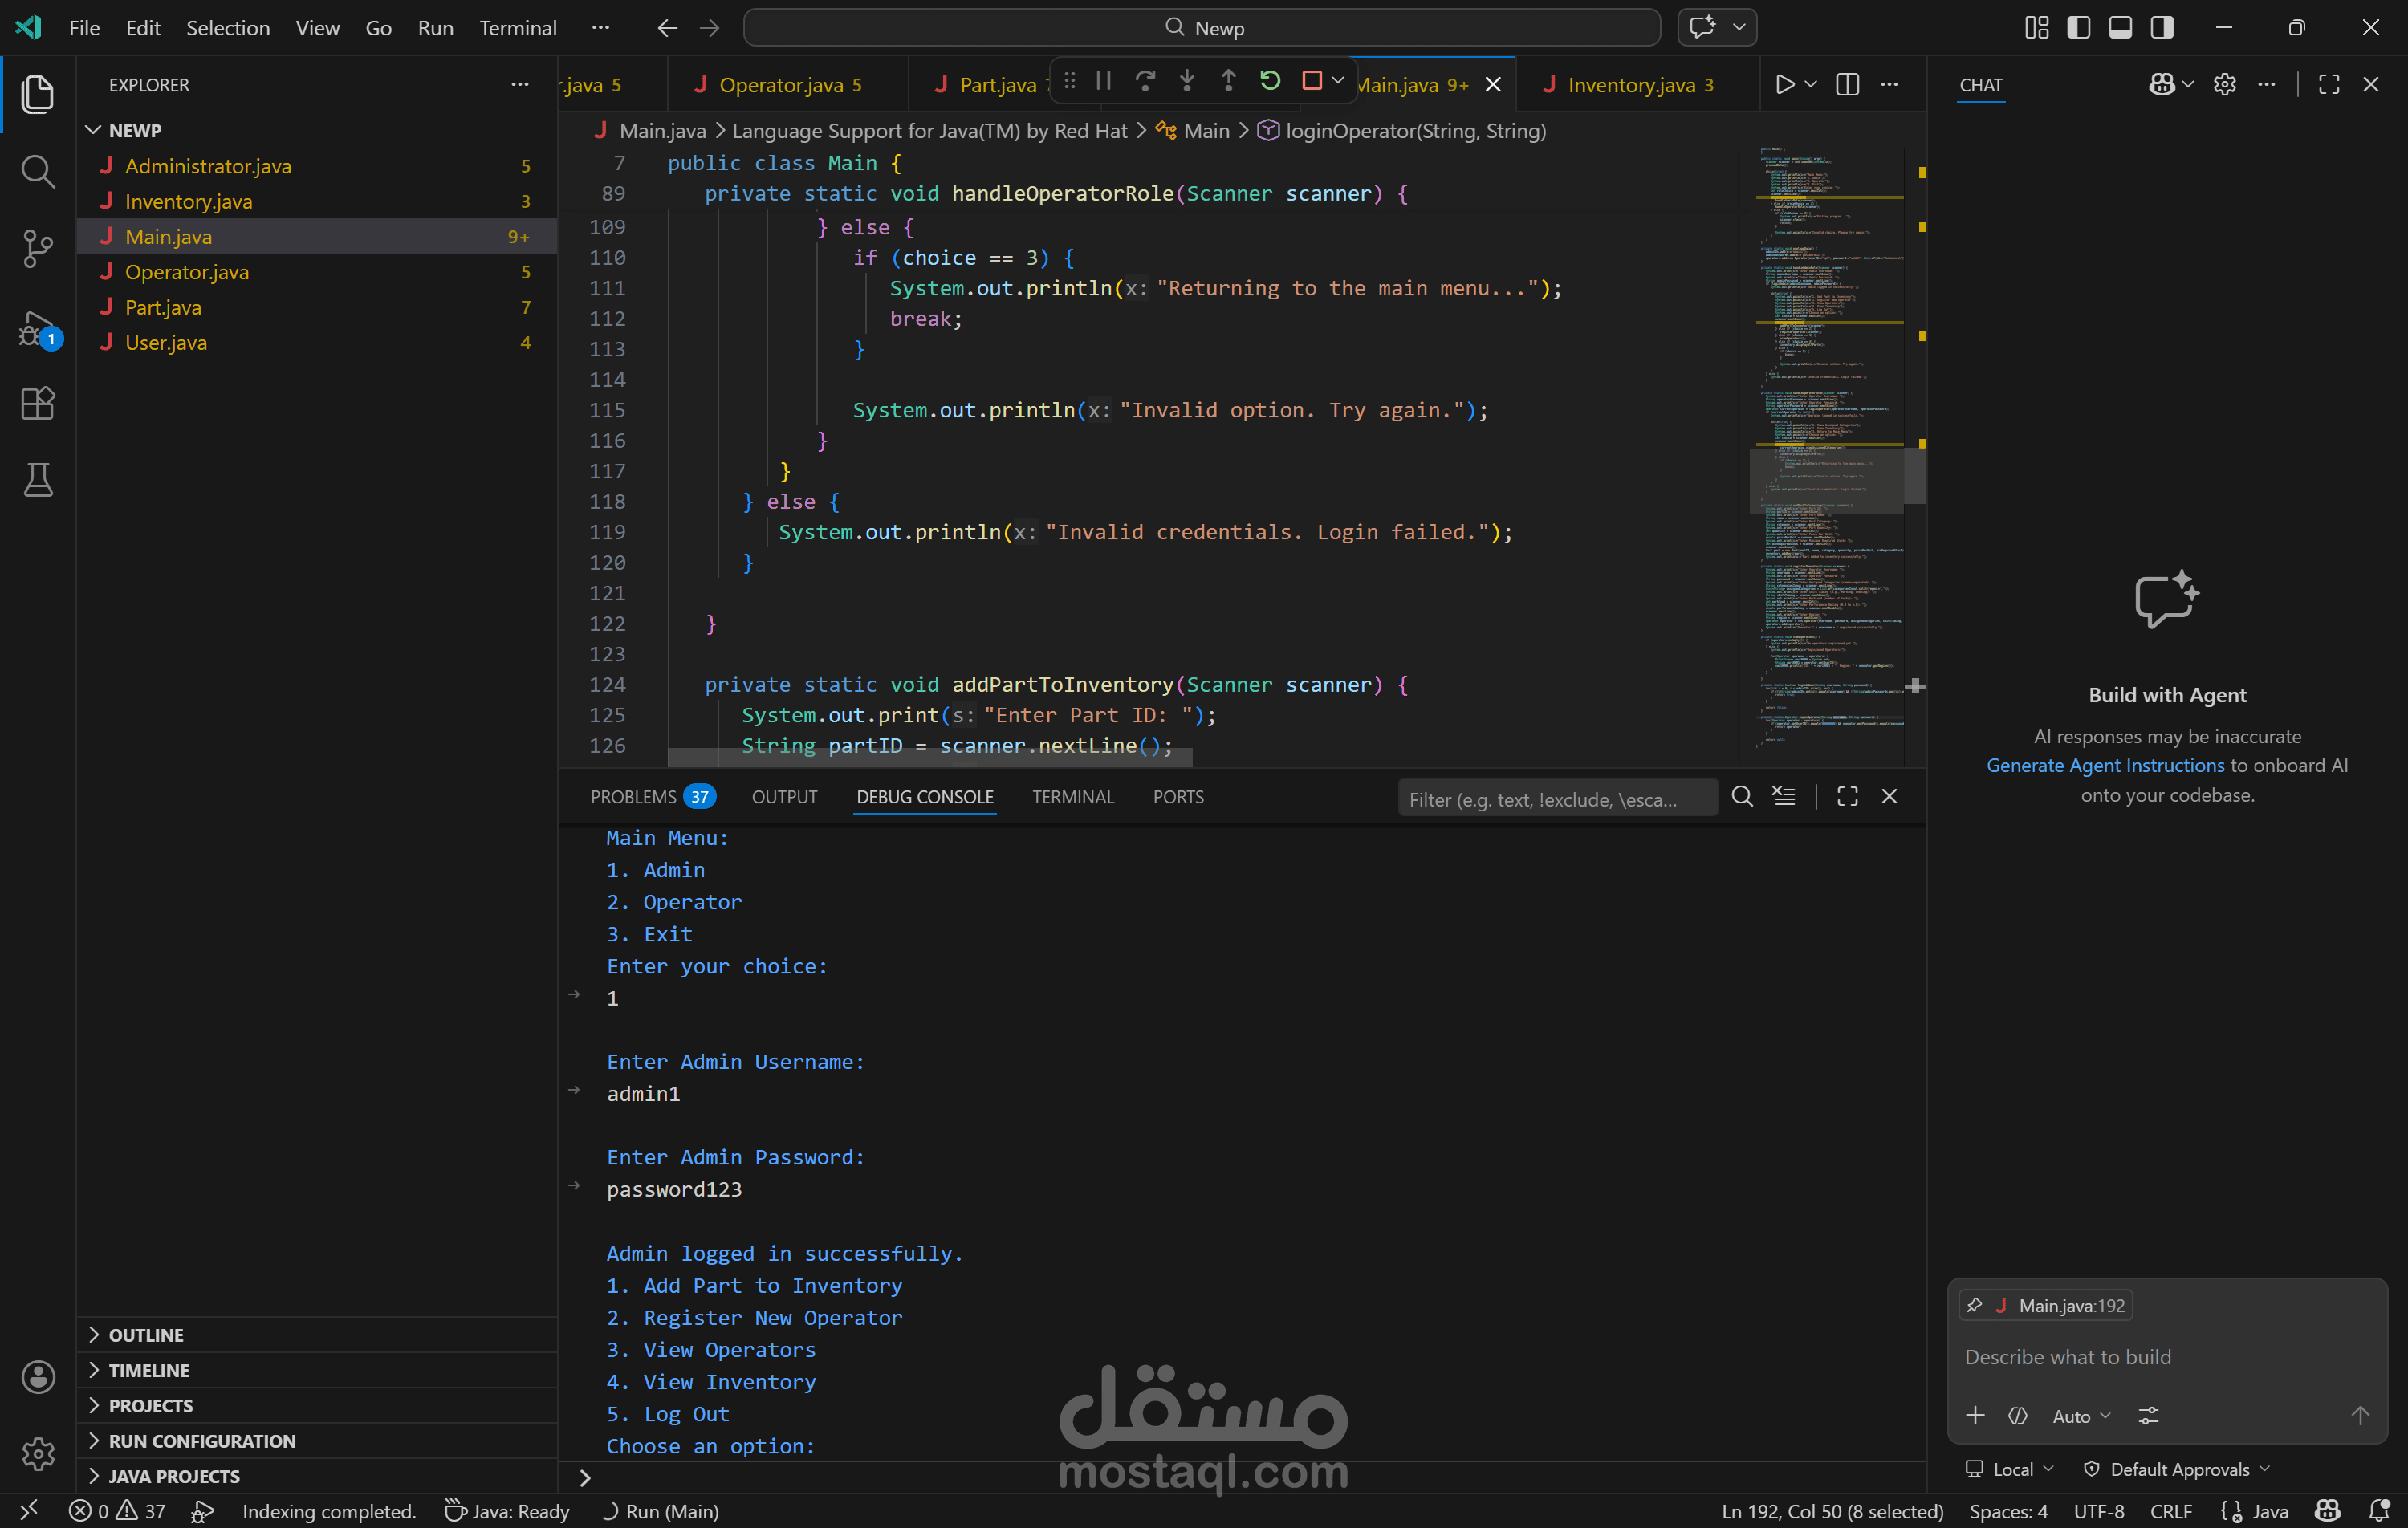Open the Extensions view
The image size is (2408, 1528).
[38, 403]
